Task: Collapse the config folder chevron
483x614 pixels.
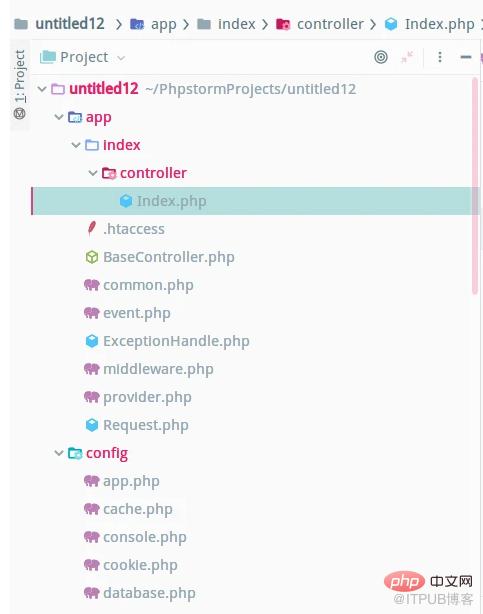Action: [59, 453]
